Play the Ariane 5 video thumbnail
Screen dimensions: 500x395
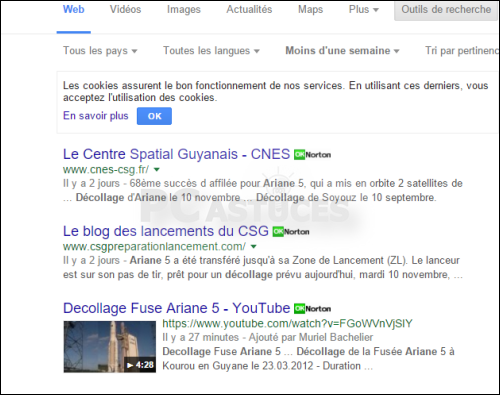pyautogui.click(x=110, y=347)
